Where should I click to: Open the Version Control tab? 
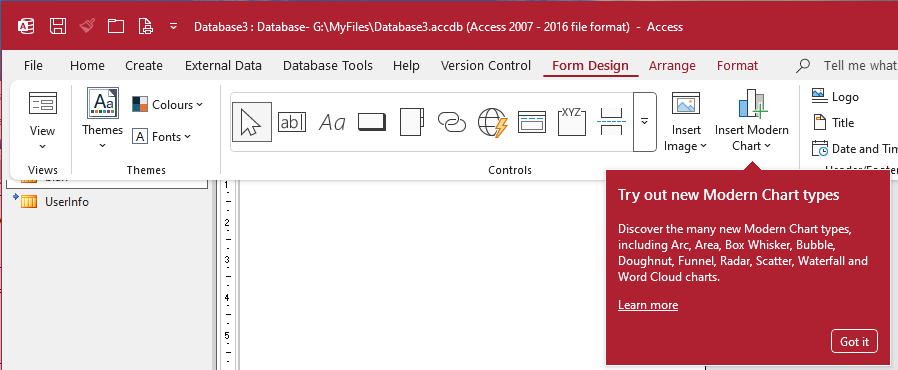tap(486, 66)
